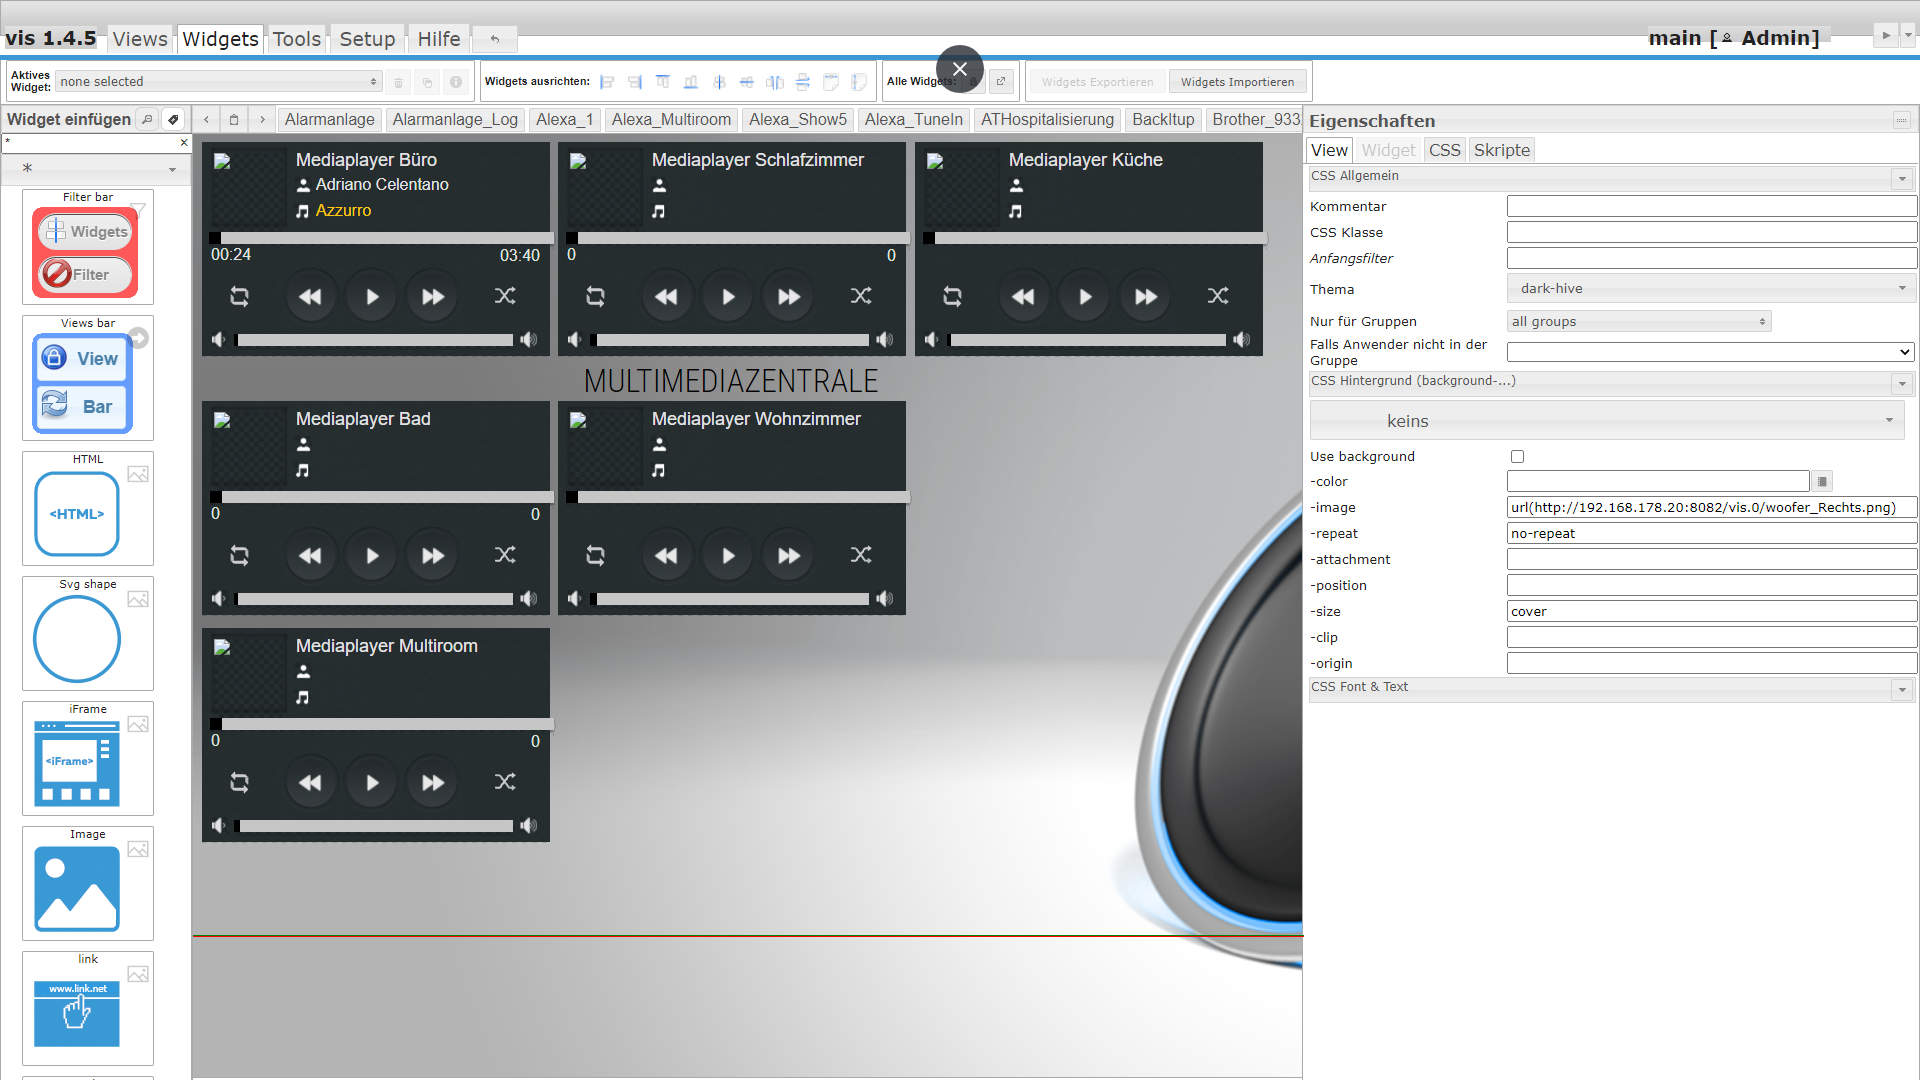Toggle the Widgets filter button in Filter bar

click(x=86, y=231)
